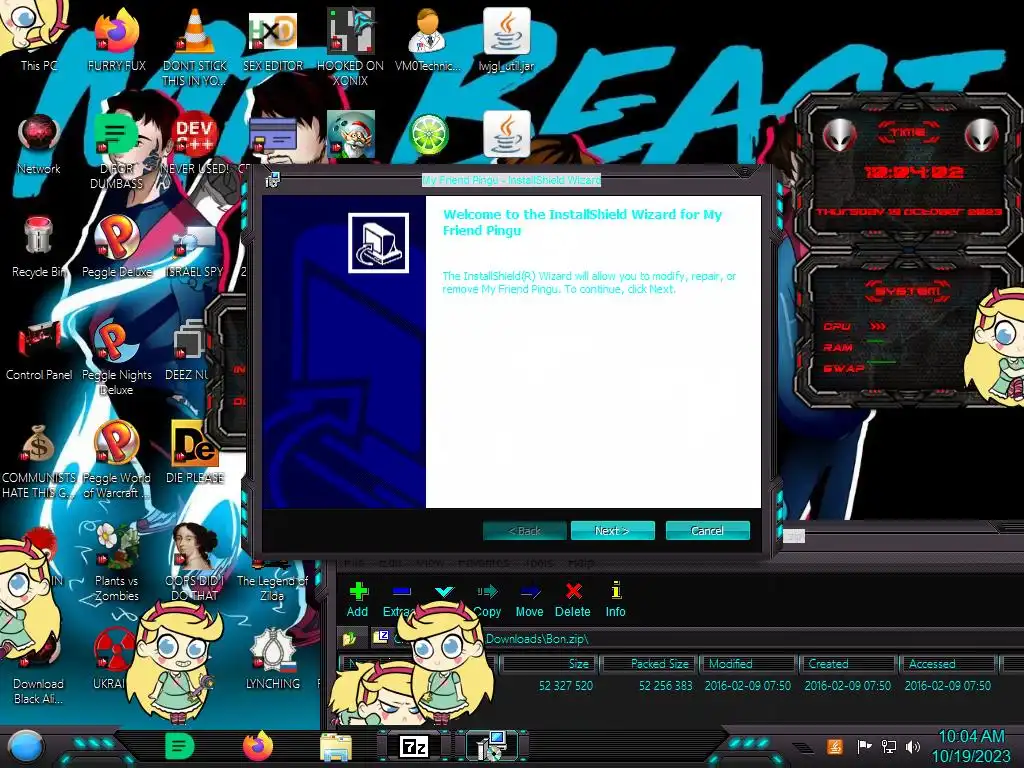The width and height of the screenshot is (1024, 768).
Task: Open the Help menu in 7-Zip
Action: (581, 562)
